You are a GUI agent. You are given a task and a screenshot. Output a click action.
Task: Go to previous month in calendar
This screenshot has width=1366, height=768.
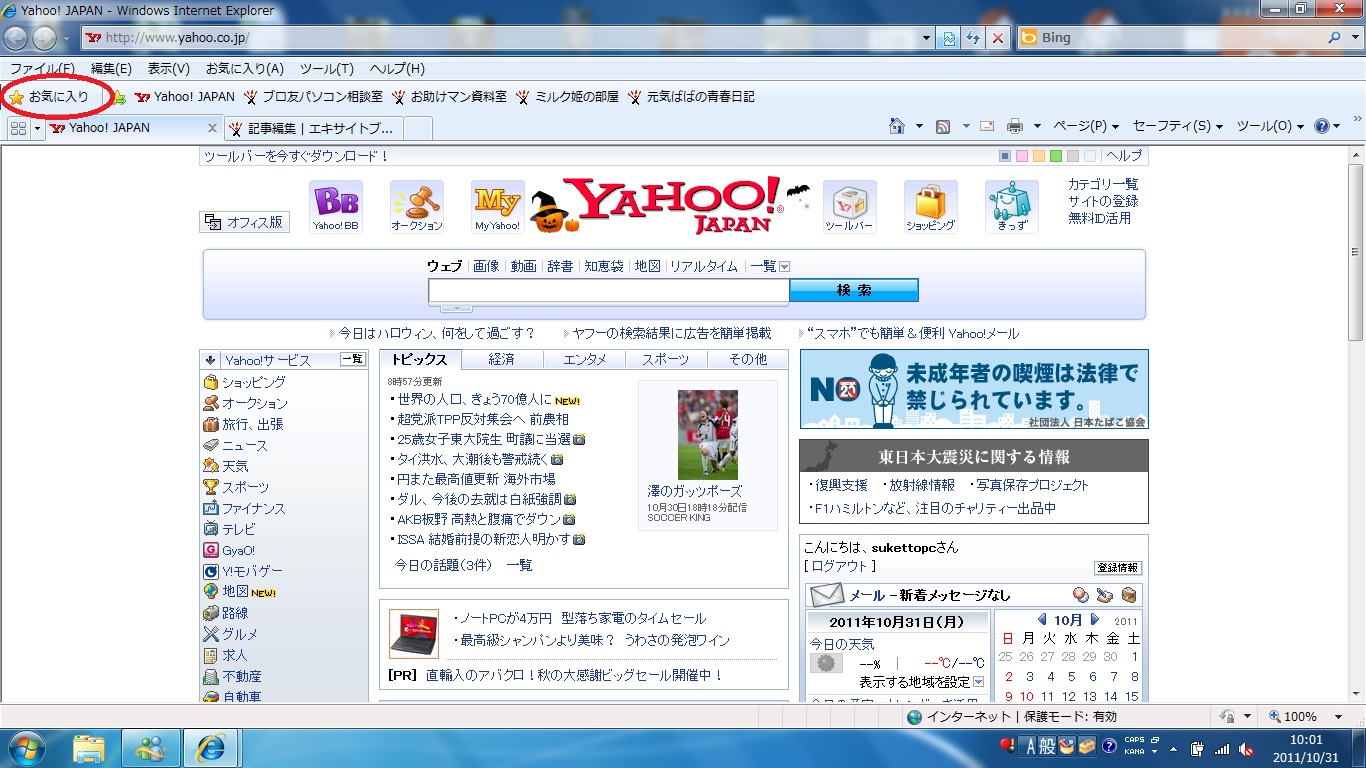pos(1042,620)
